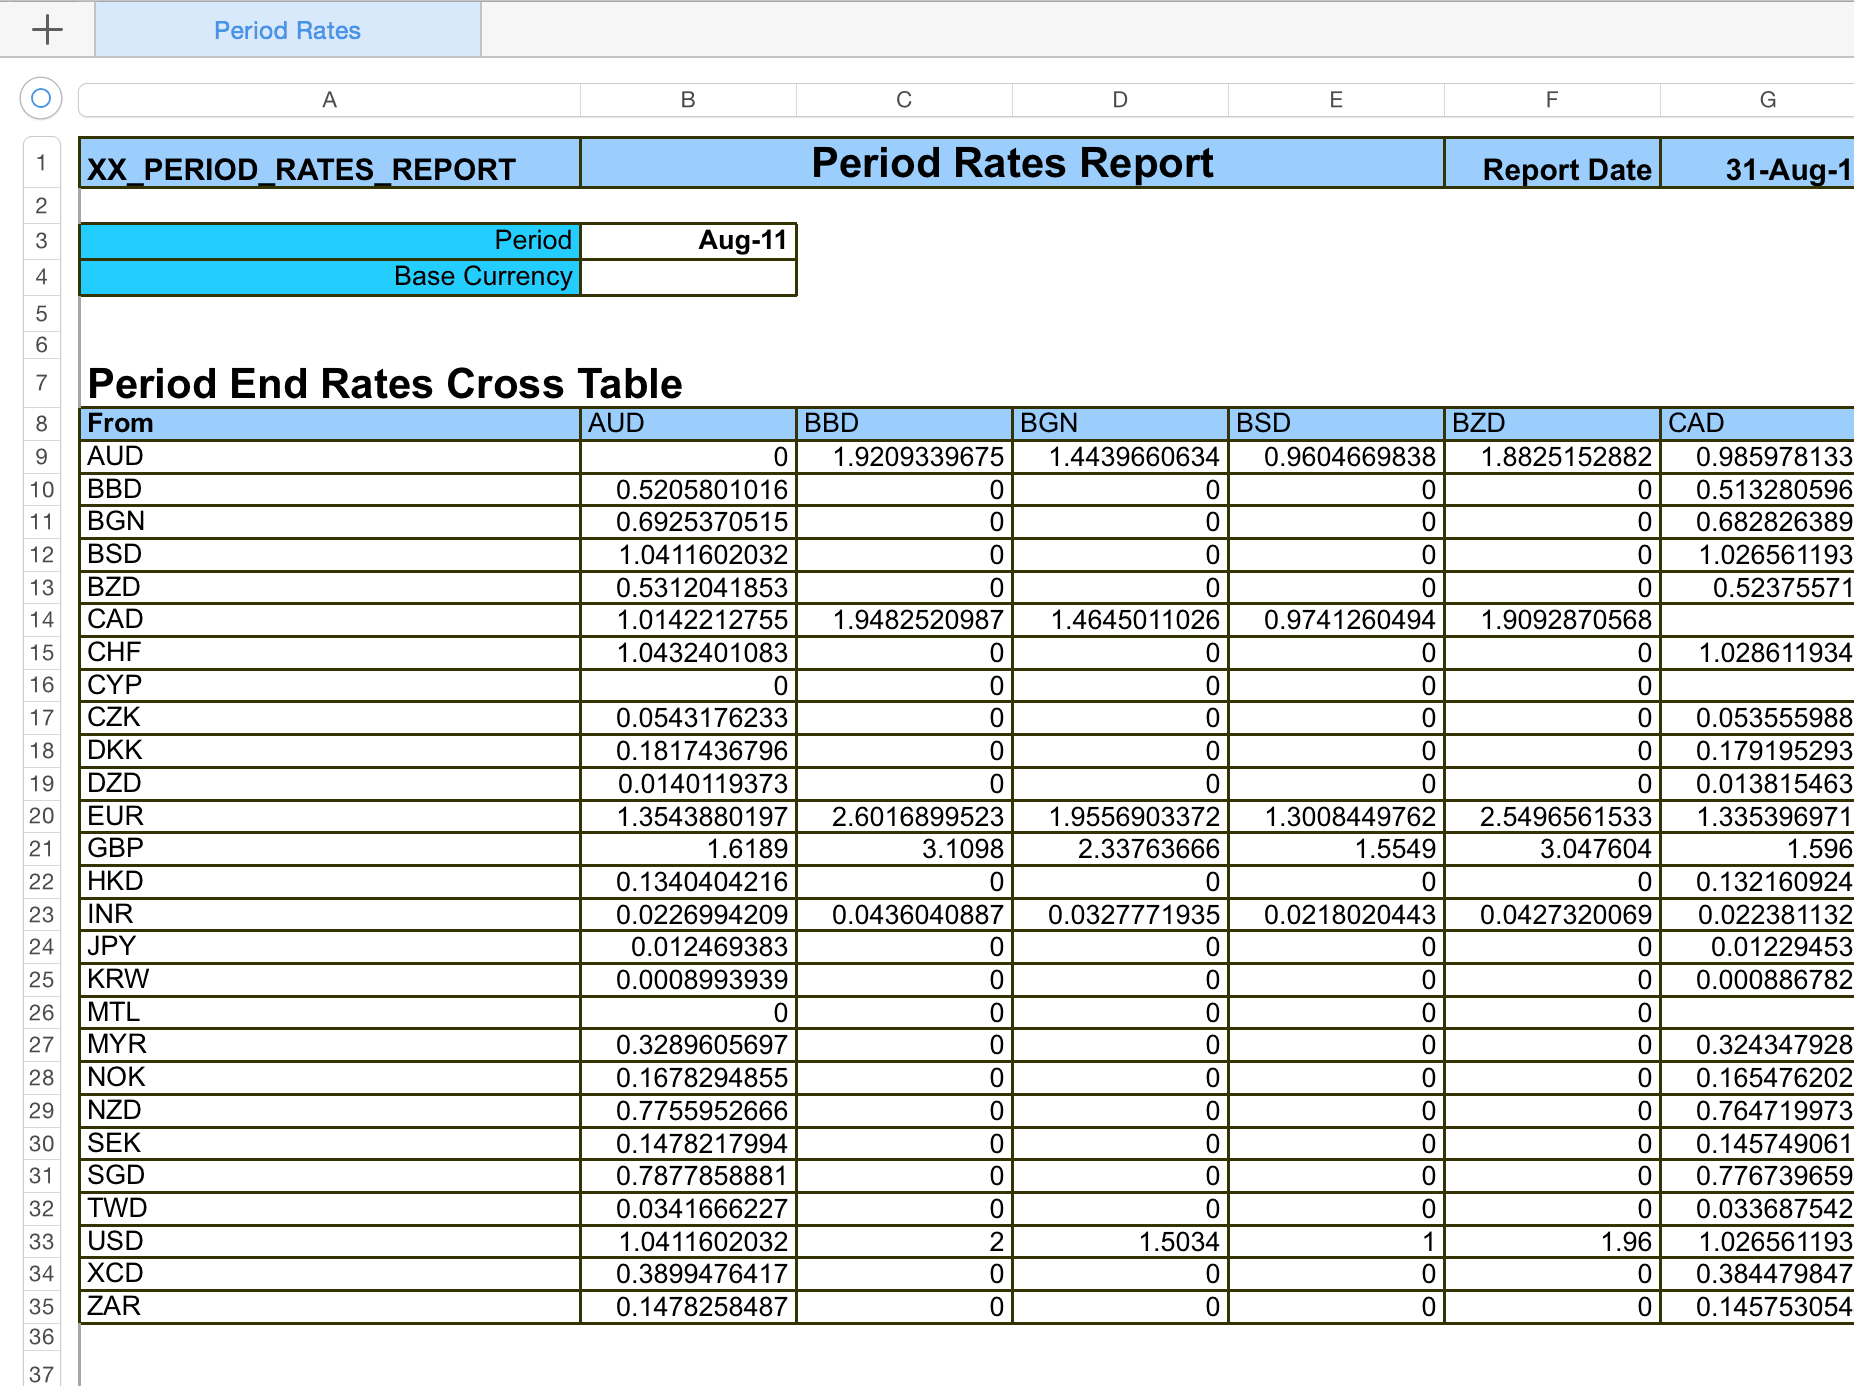The image size is (1854, 1386).
Task: Click the add new sheet plus icon
Action: coord(46,30)
